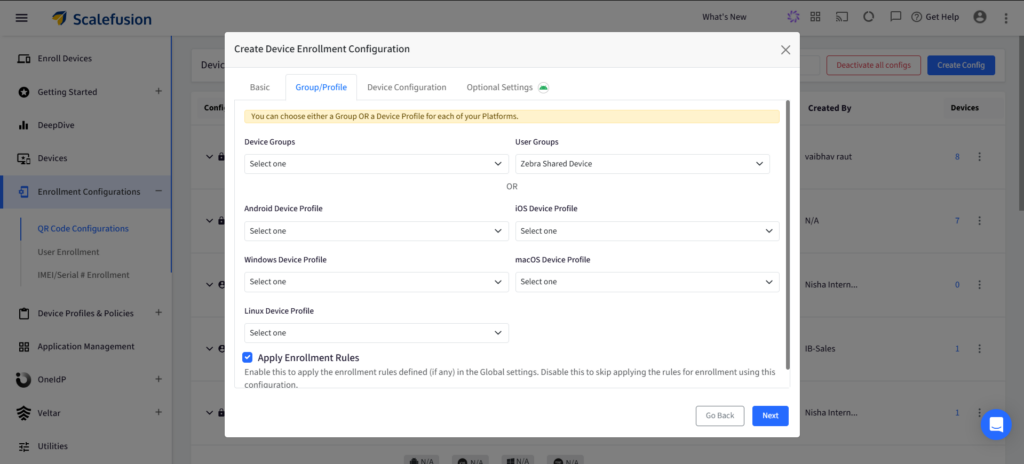Click the Created By column header
The height and width of the screenshot is (464, 1024).
pos(829,108)
